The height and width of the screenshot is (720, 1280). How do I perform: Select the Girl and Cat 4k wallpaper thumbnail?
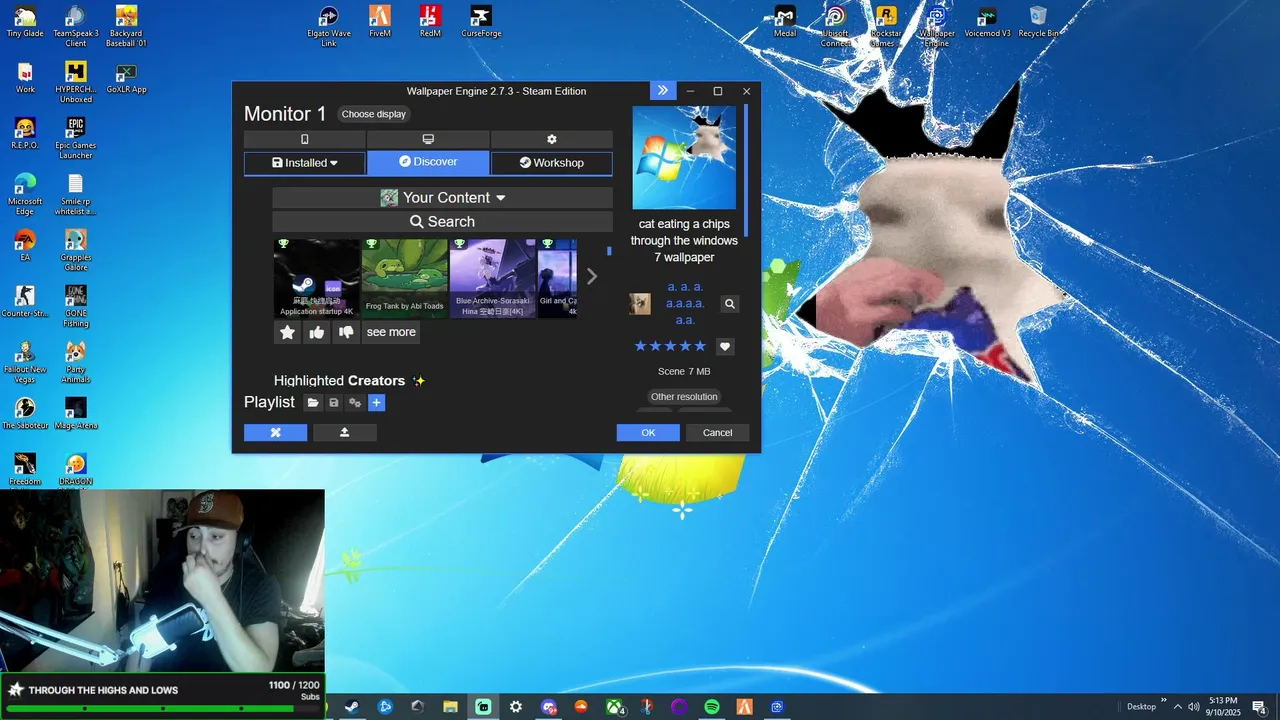point(558,278)
